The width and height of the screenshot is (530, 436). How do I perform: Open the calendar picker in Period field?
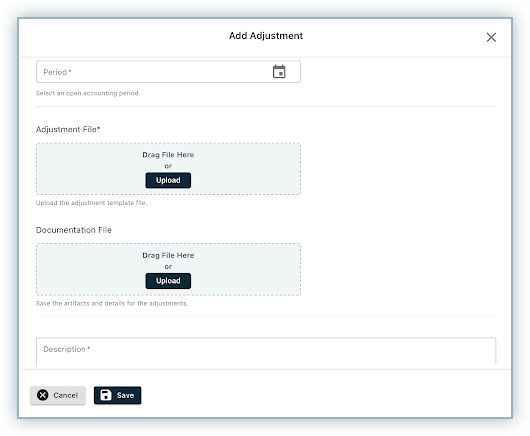coord(279,72)
